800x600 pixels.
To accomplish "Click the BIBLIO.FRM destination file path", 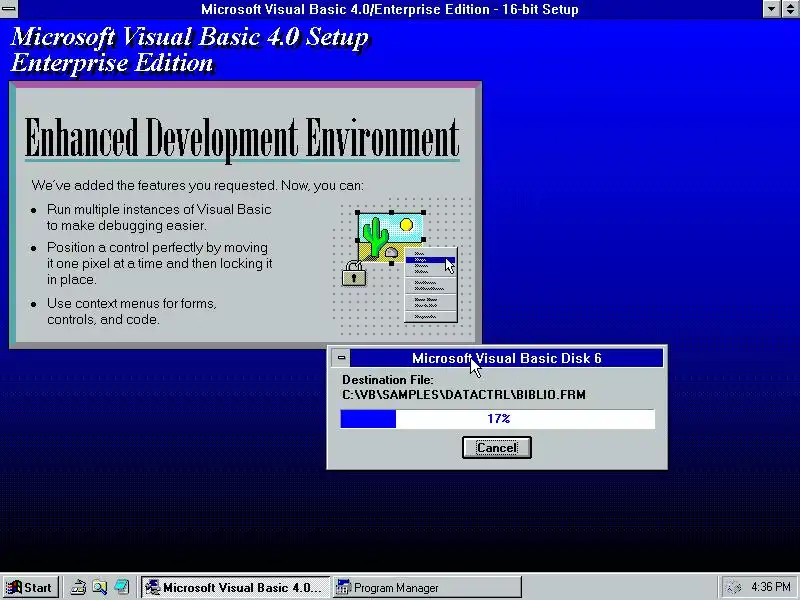I will 464,394.
